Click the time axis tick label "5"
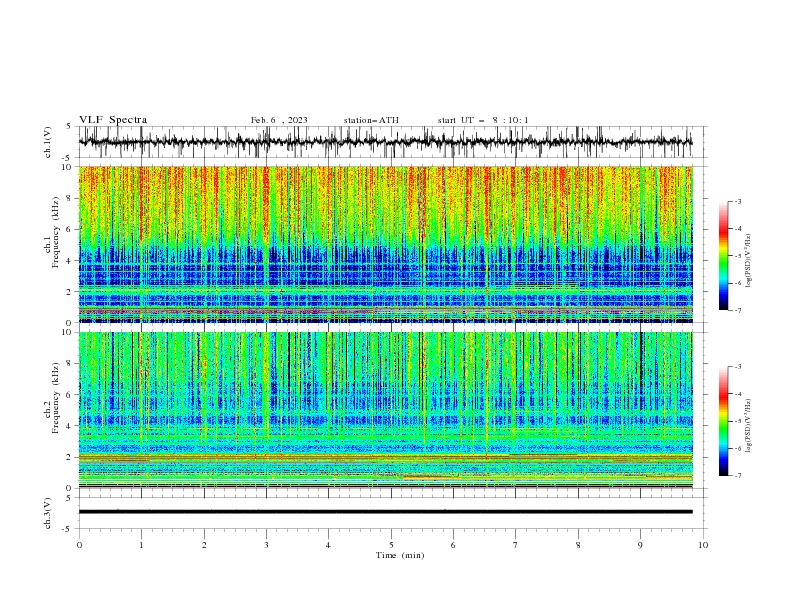Image resolution: width=792 pixels, height=612 pixels. point(391,545)
